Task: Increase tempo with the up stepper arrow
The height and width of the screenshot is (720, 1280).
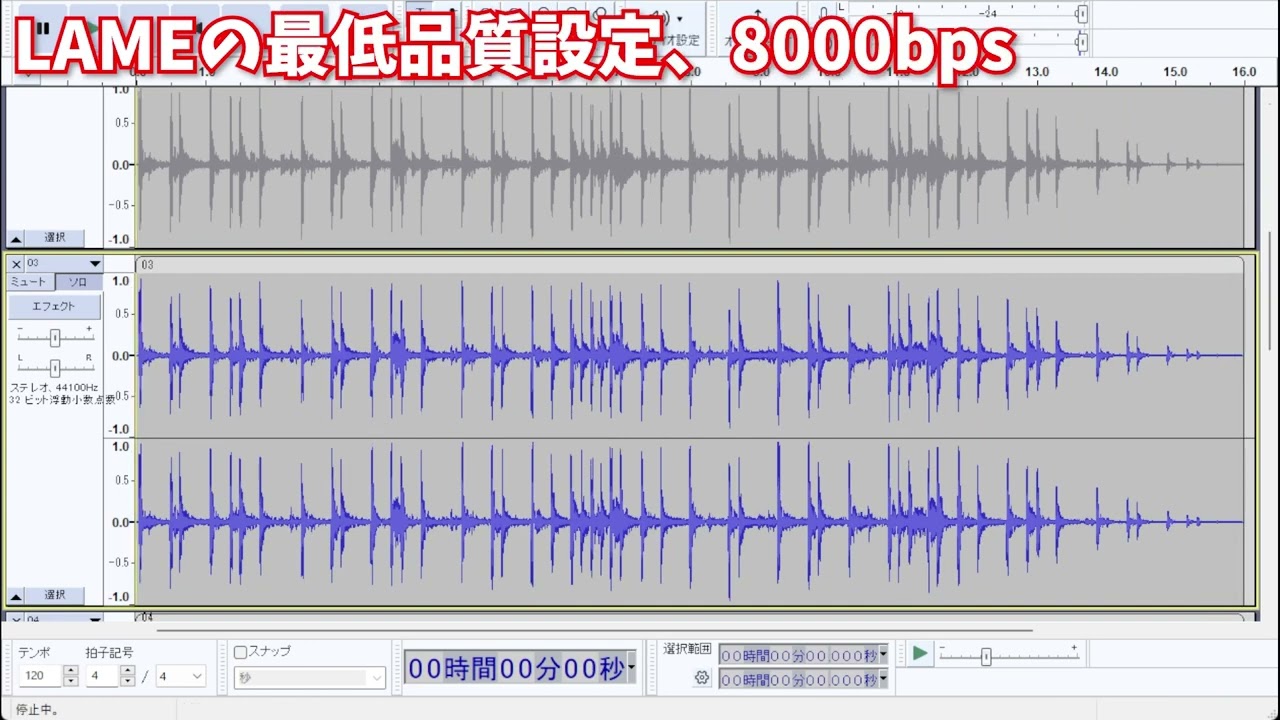Action: tap(71, 671)
